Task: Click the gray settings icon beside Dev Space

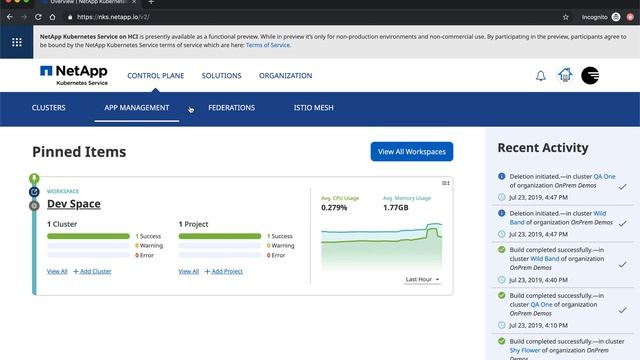Action: point(34,205)
